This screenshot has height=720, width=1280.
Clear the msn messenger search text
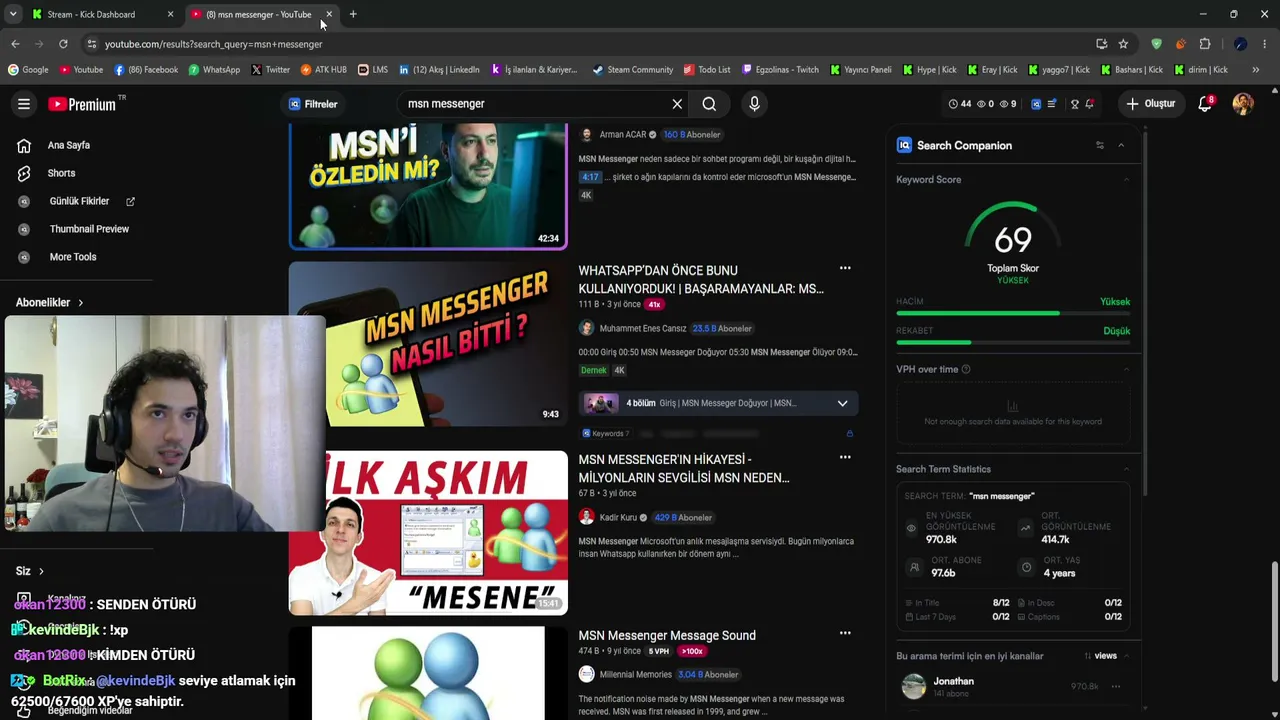coord(677,104)
